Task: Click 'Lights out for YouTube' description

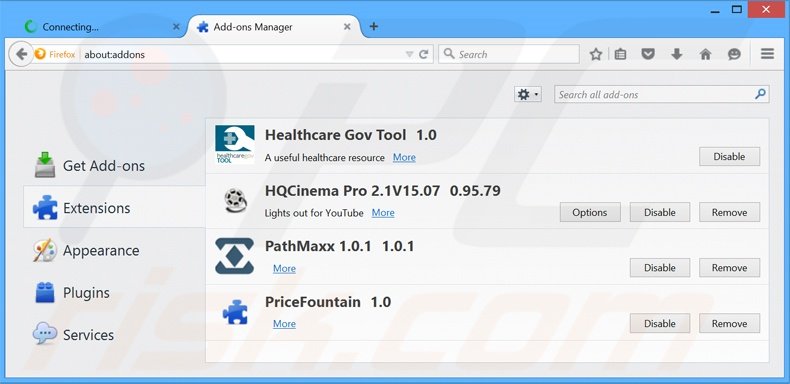Action: point(314,213)
